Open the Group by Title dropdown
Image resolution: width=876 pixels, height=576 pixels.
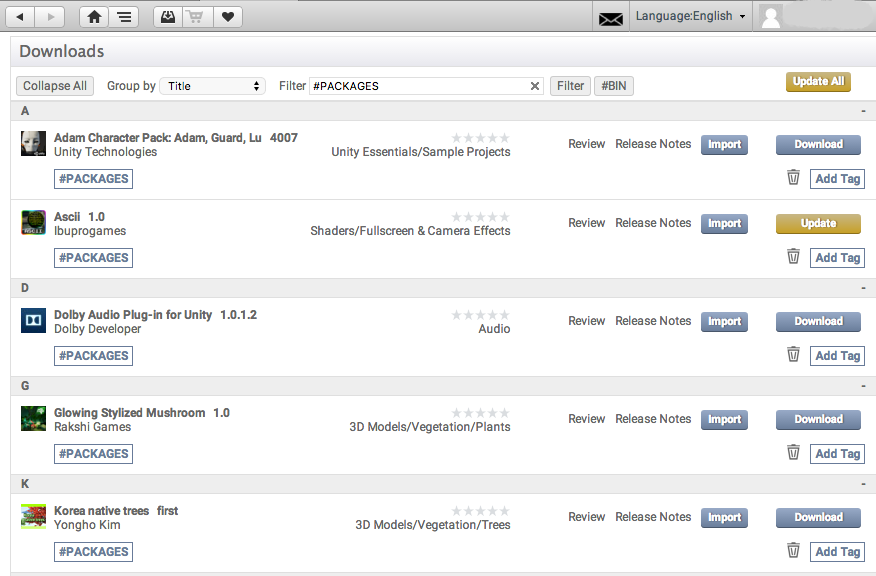(x=212, y=86)
